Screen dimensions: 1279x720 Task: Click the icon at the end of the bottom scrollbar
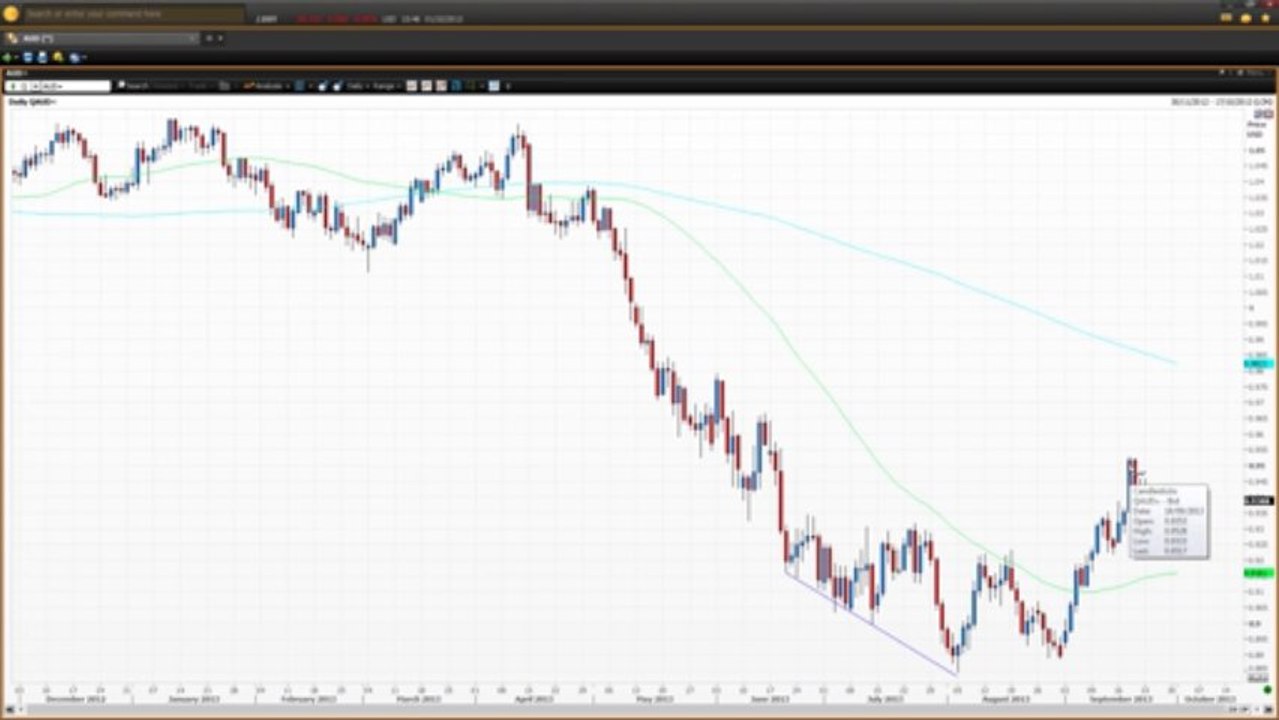(1267, 710)
